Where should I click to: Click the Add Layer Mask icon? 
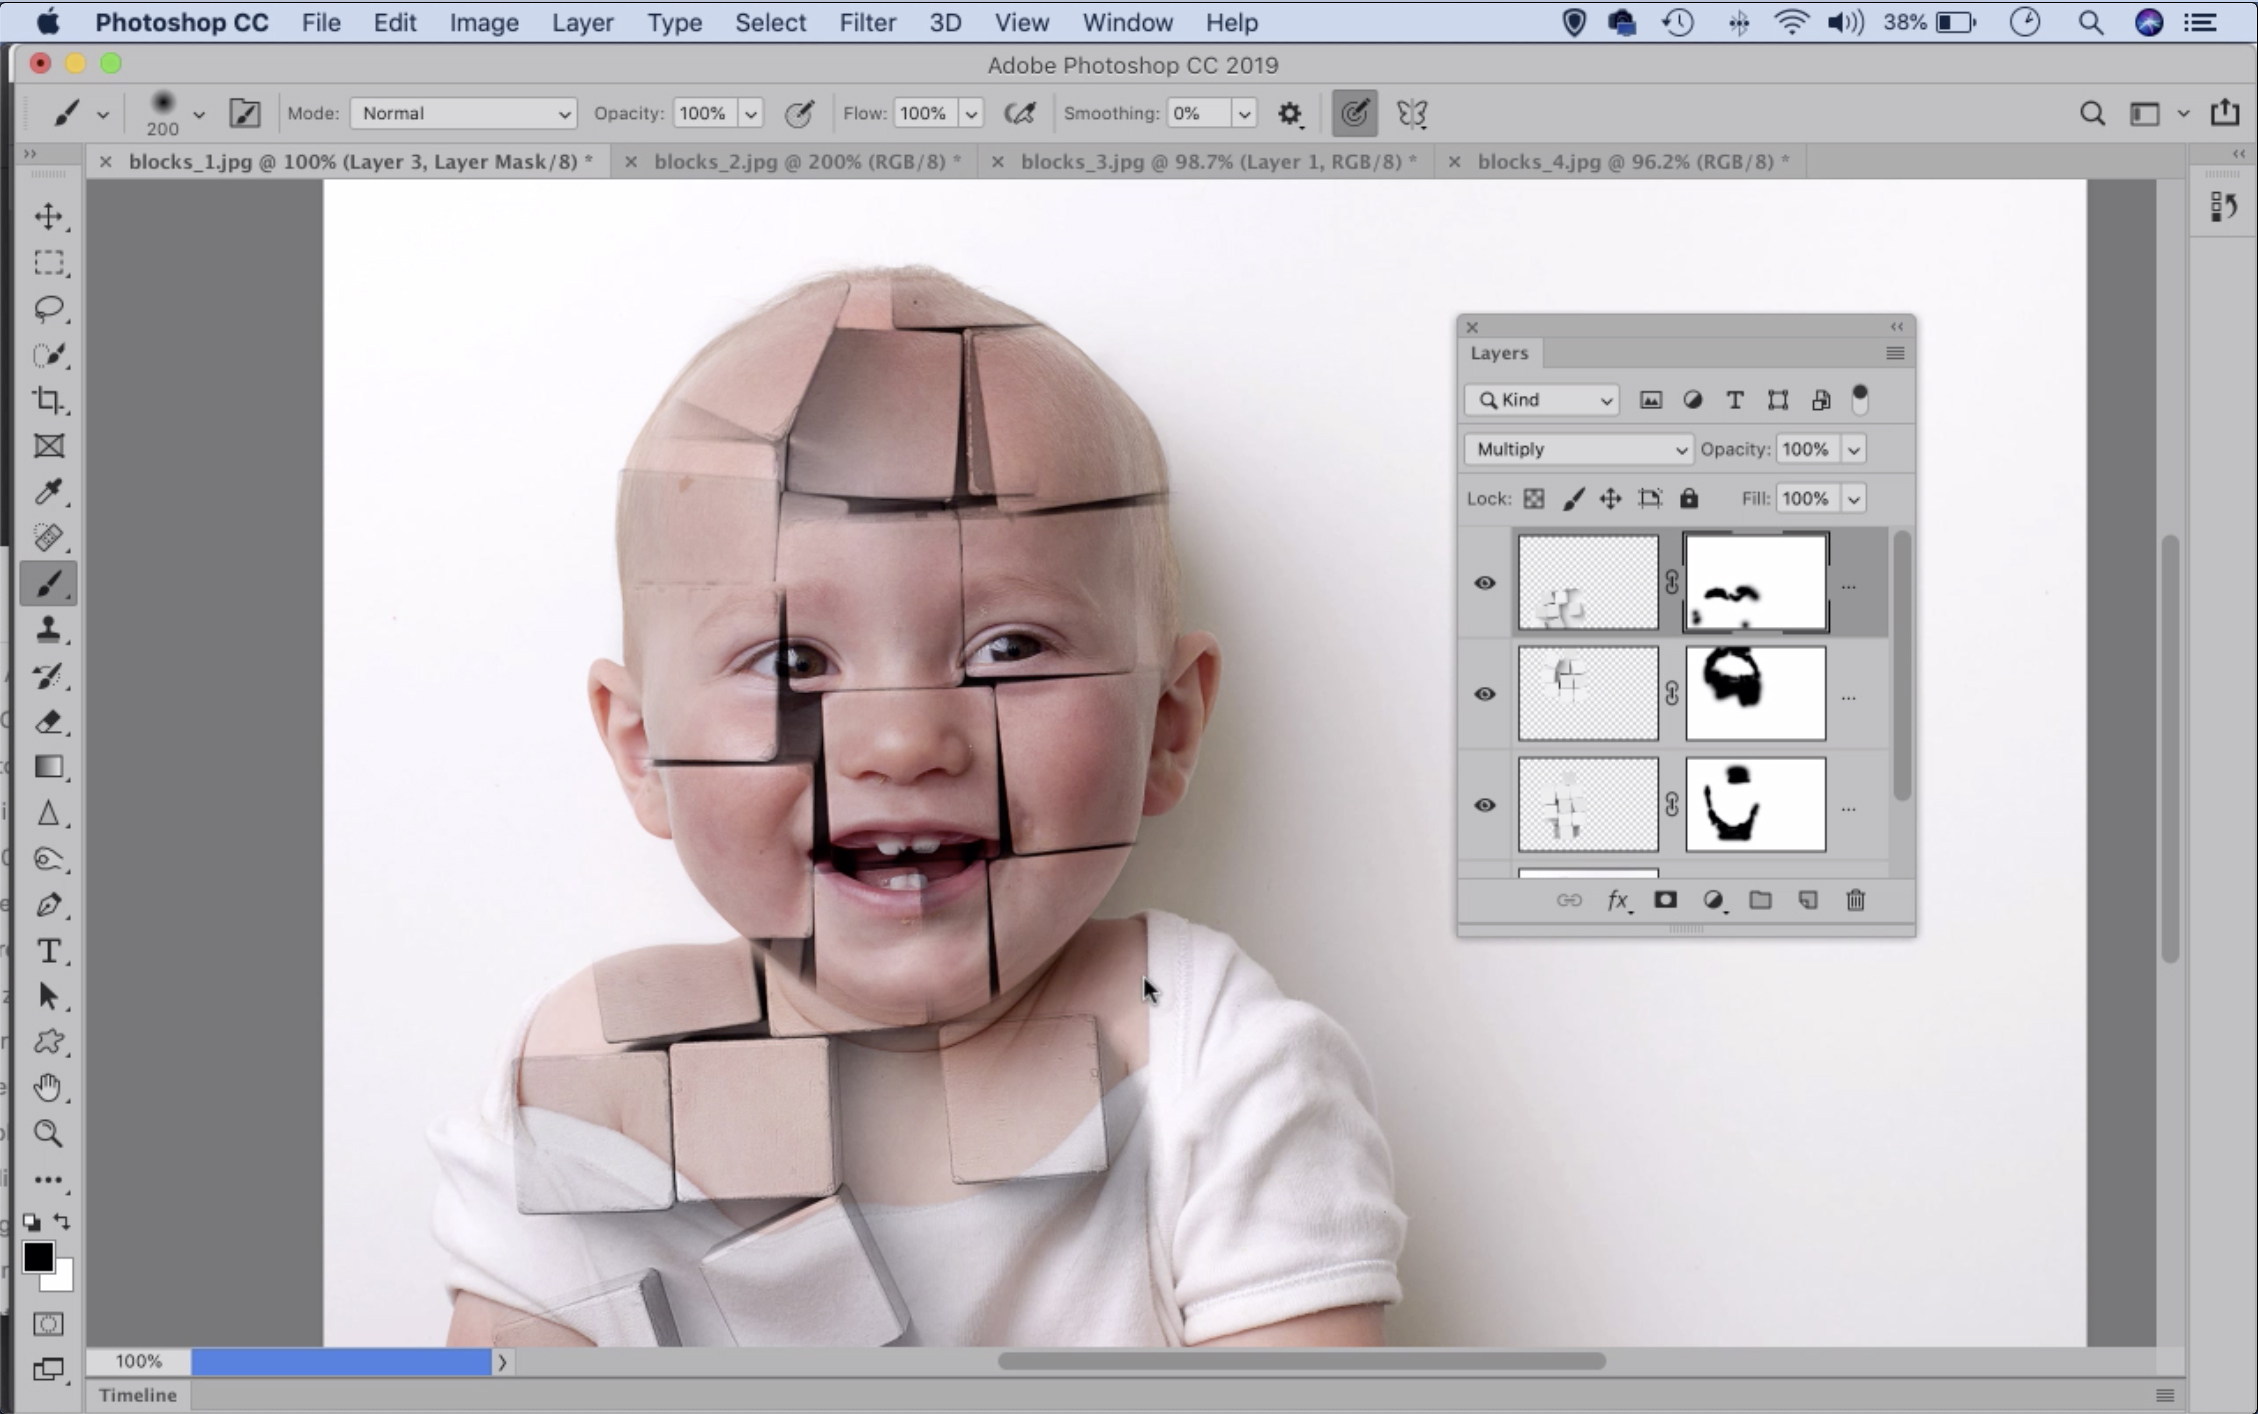click(x=1665, y=900)
